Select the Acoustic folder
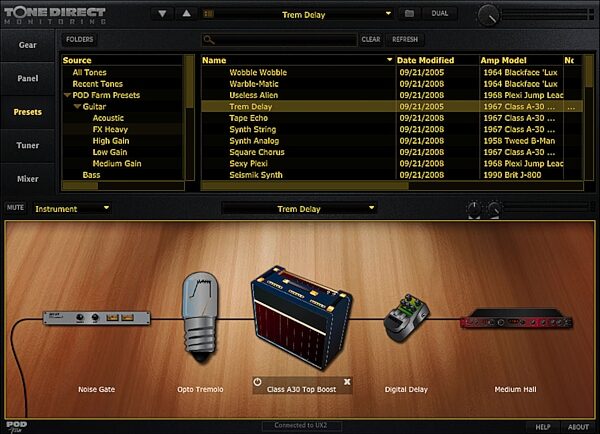This screenshot has width=600, height=434. click(108, 118)
